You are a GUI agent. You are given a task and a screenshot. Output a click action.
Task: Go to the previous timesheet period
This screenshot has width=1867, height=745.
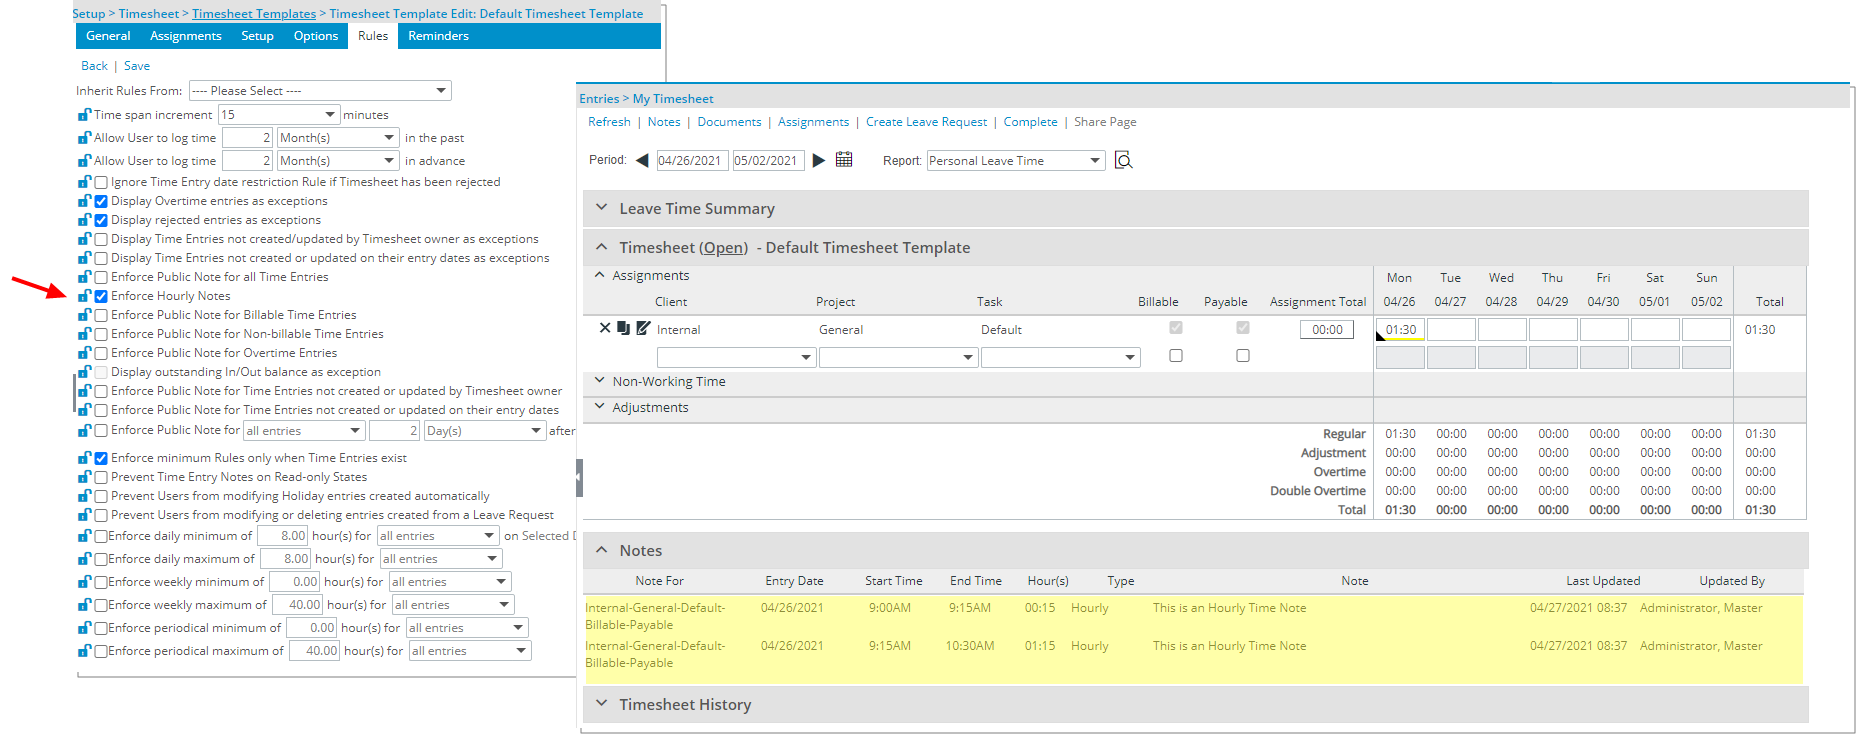tap(642, 160)
